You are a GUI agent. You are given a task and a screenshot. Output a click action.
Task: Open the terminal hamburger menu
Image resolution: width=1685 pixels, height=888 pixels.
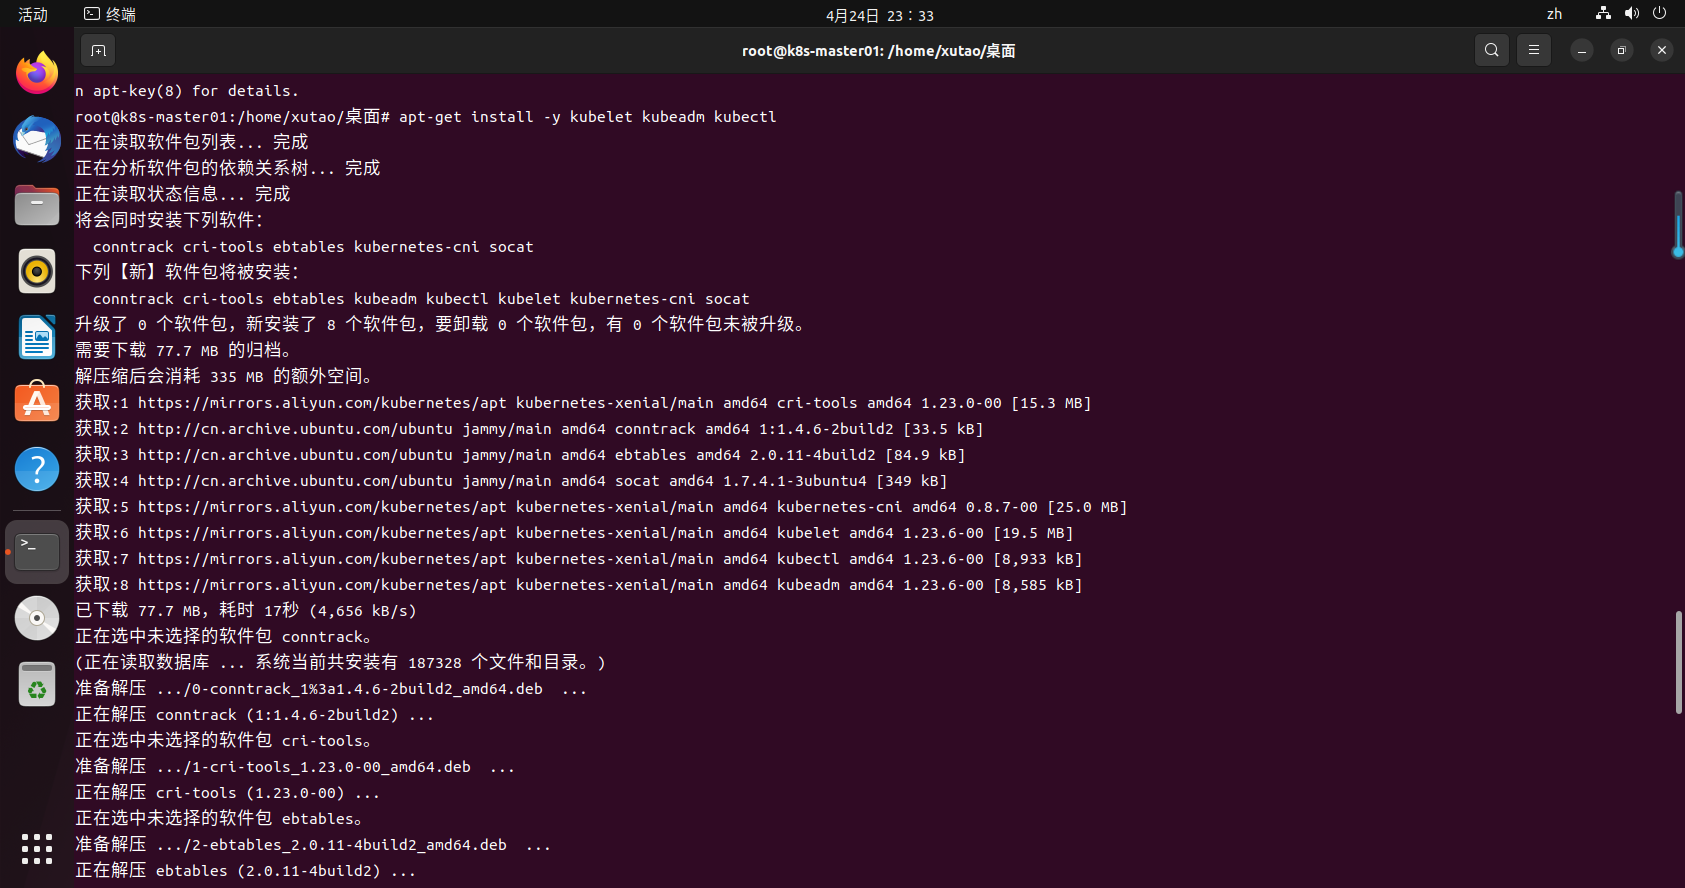pos(1533,50)
